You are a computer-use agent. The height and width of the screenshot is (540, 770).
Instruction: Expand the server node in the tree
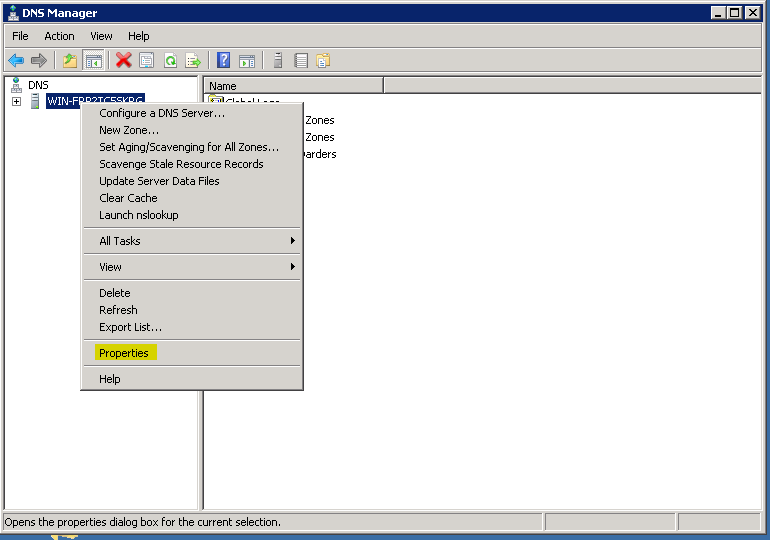(16, 101)
